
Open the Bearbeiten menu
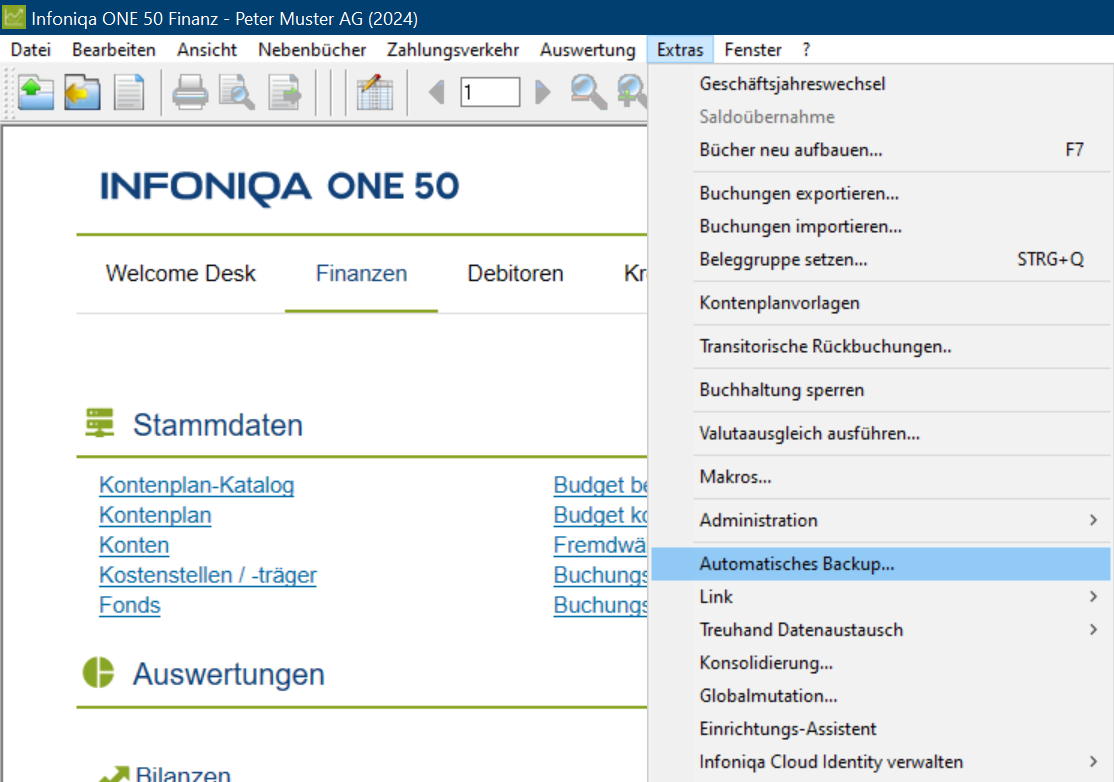[x=114, y=50]
